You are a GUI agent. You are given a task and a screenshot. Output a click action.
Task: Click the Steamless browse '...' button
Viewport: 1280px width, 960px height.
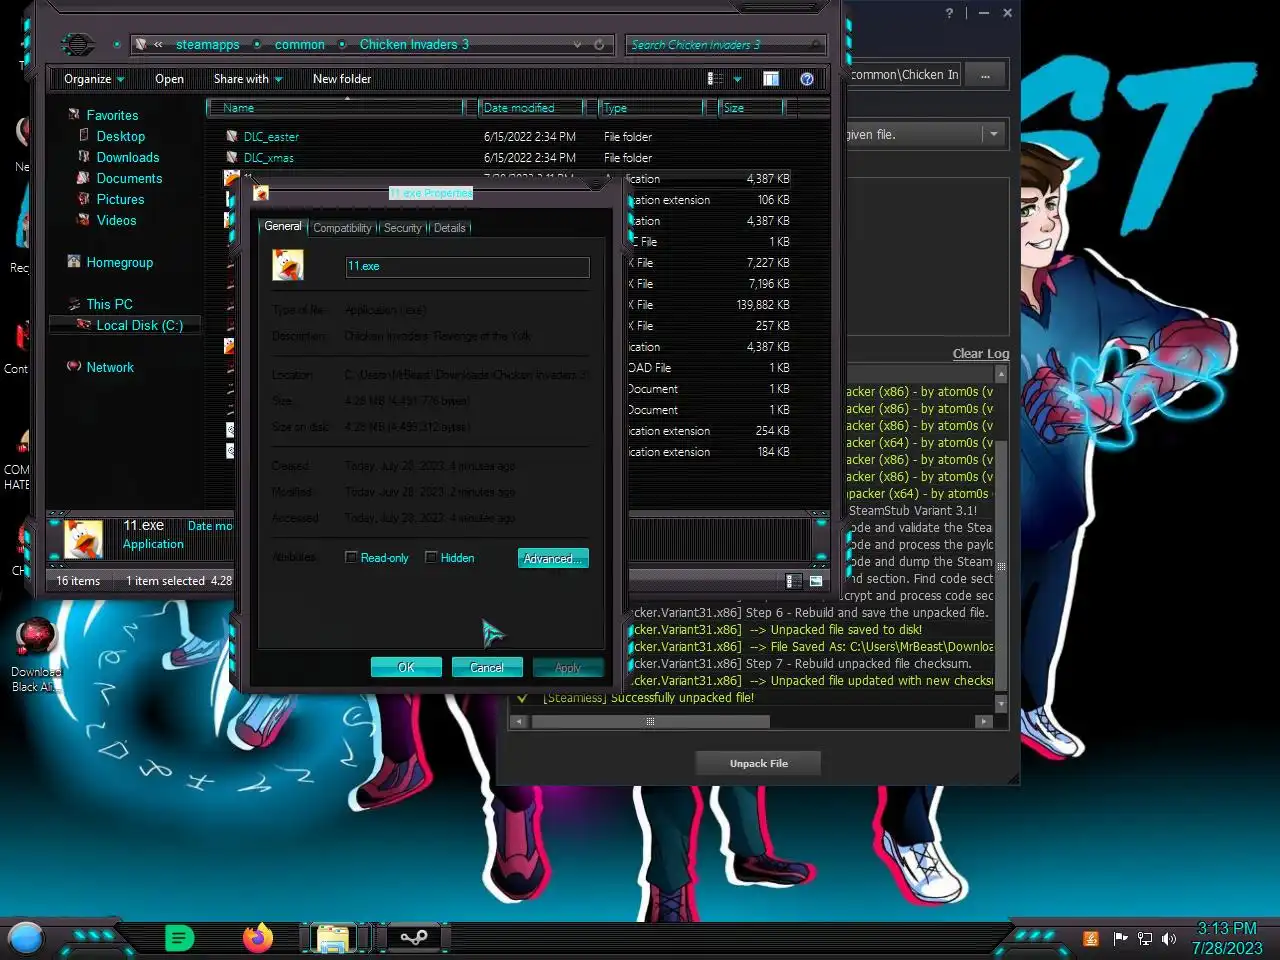click(x=985, y=75)
